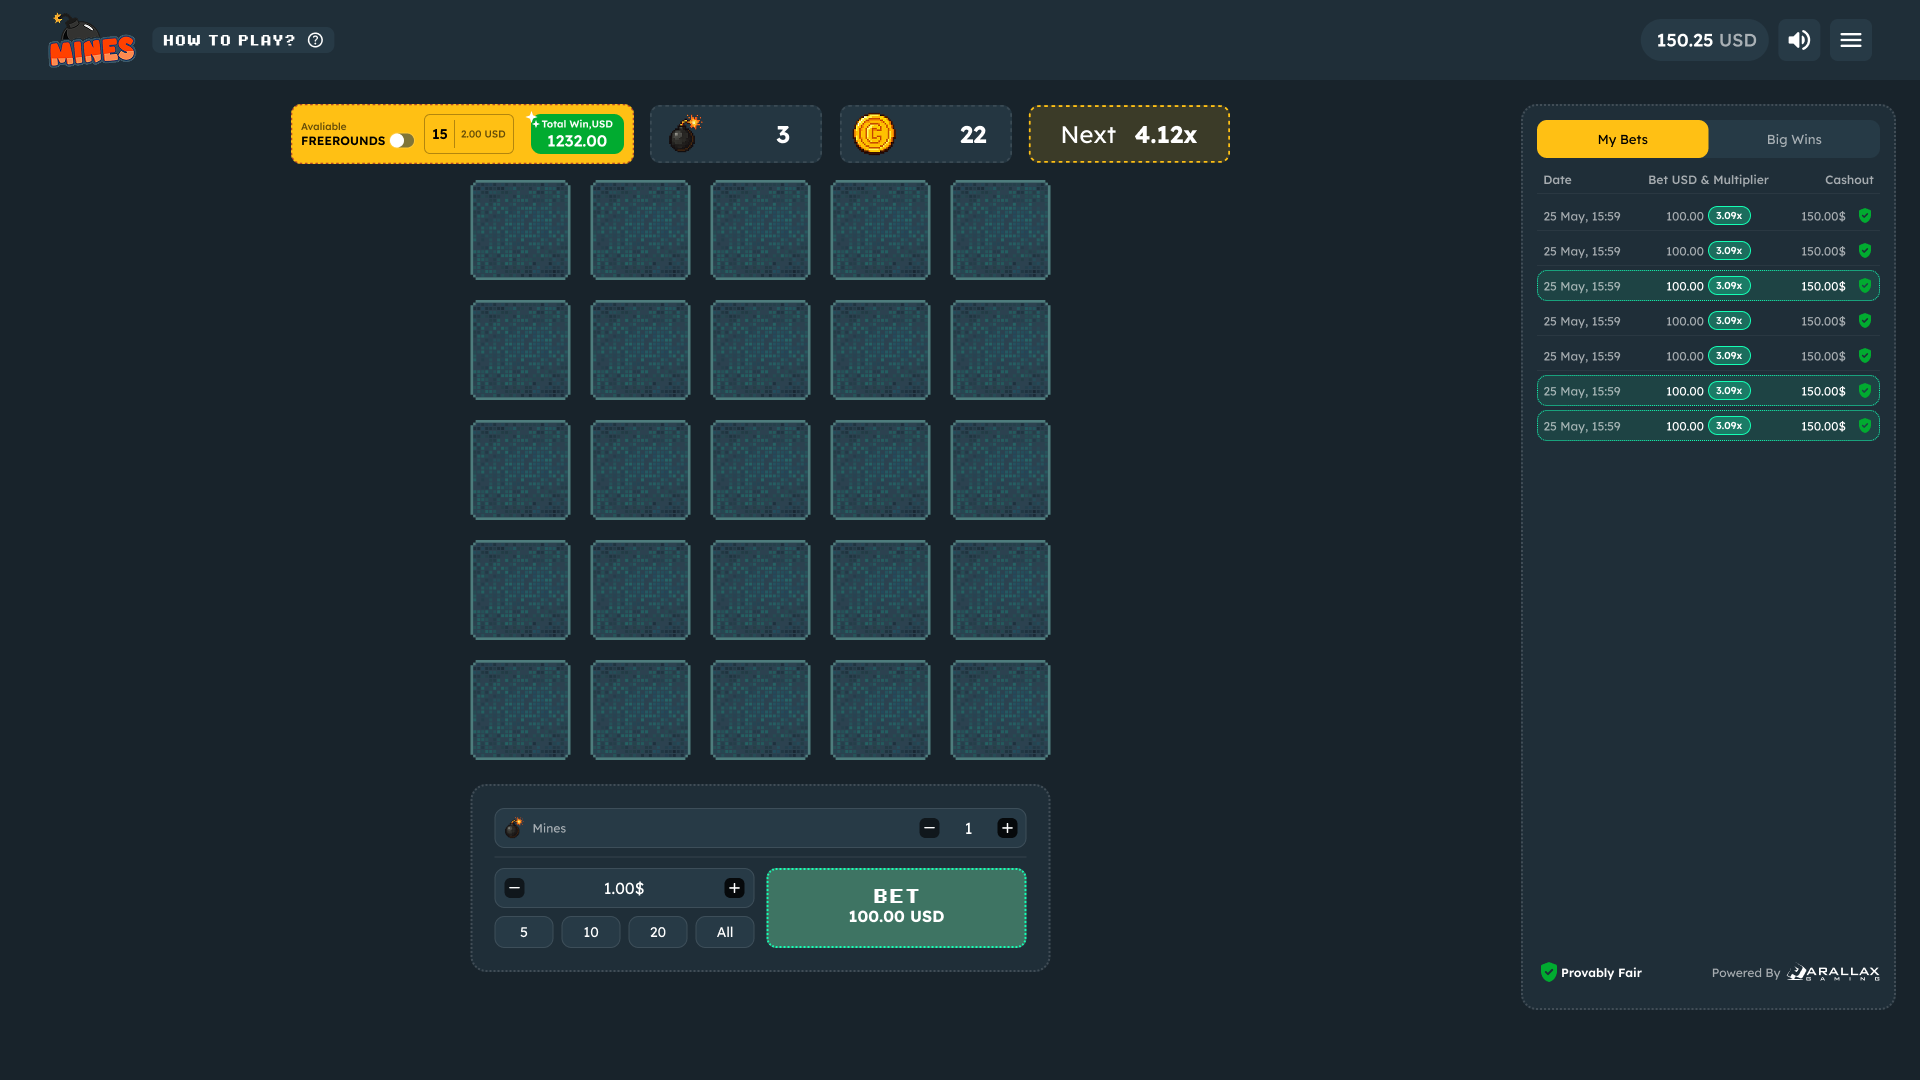Click the 1.00$ bet amount field
The height and width of the screenshot is (1080, 1920).
tap(624, 888)
